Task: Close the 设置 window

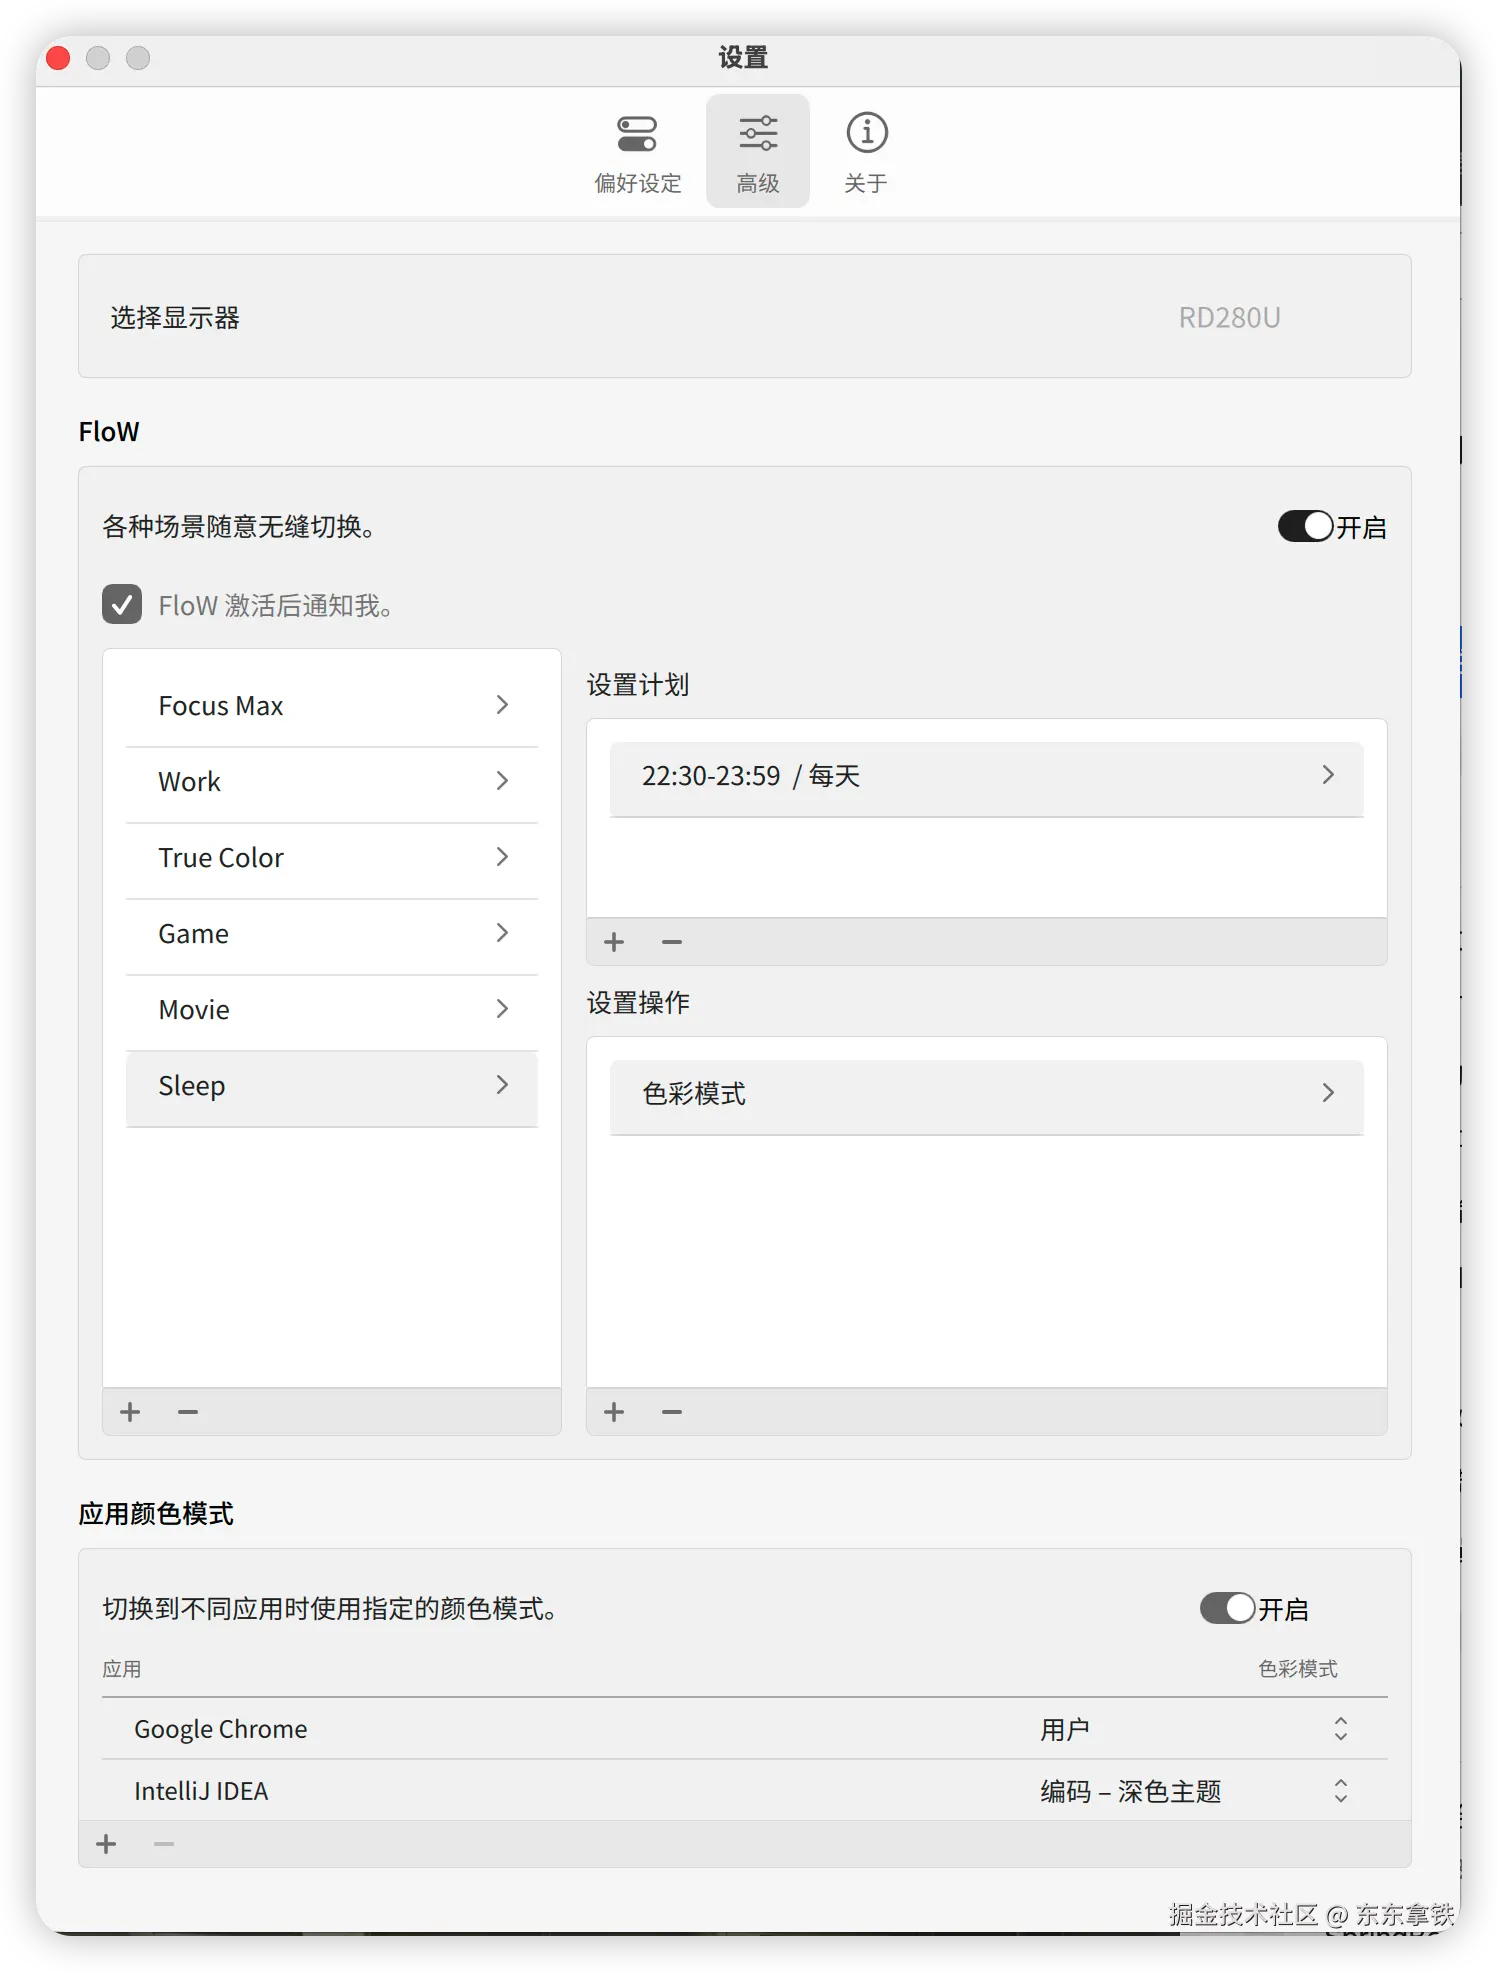Action: (58, 58)
